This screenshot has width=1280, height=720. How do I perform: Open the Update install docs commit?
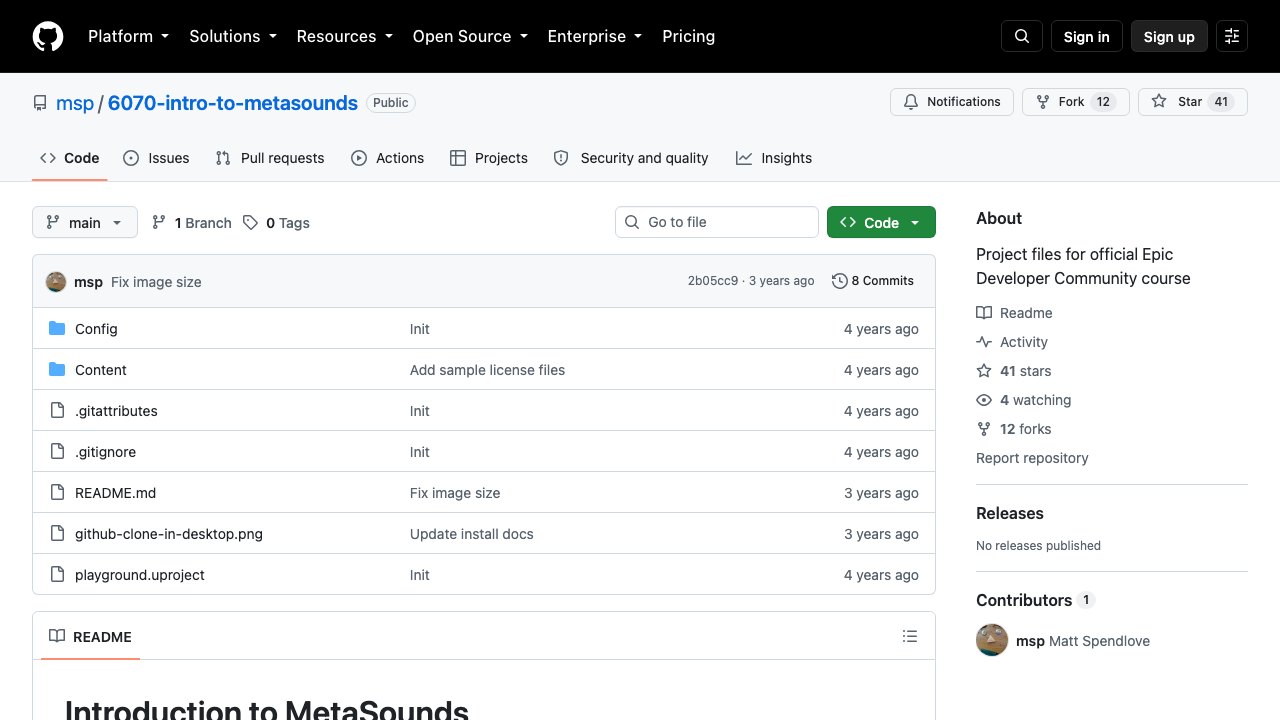472,534
